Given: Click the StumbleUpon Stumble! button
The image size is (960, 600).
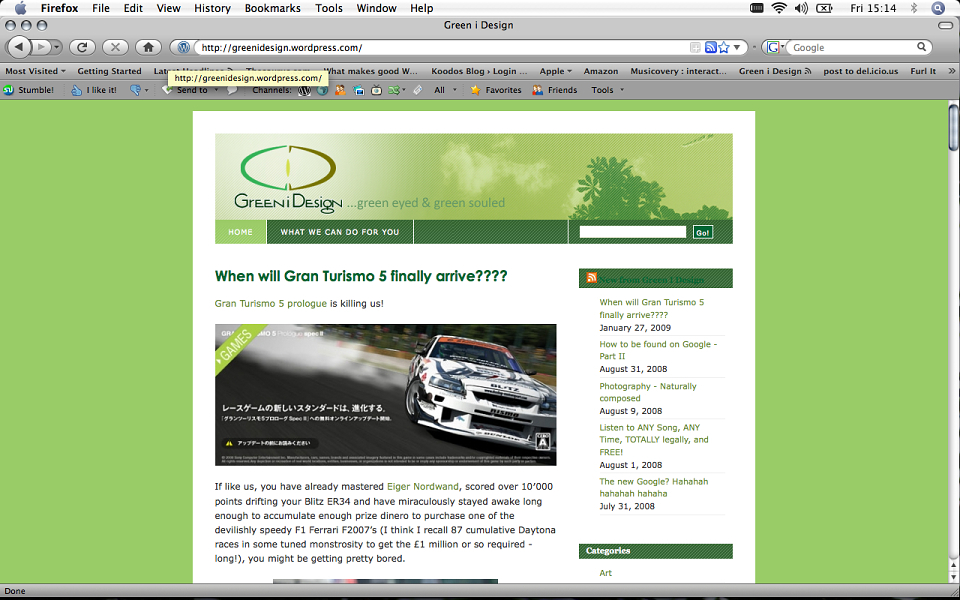Looking at the screenshot, I should [x=29, y=90].
